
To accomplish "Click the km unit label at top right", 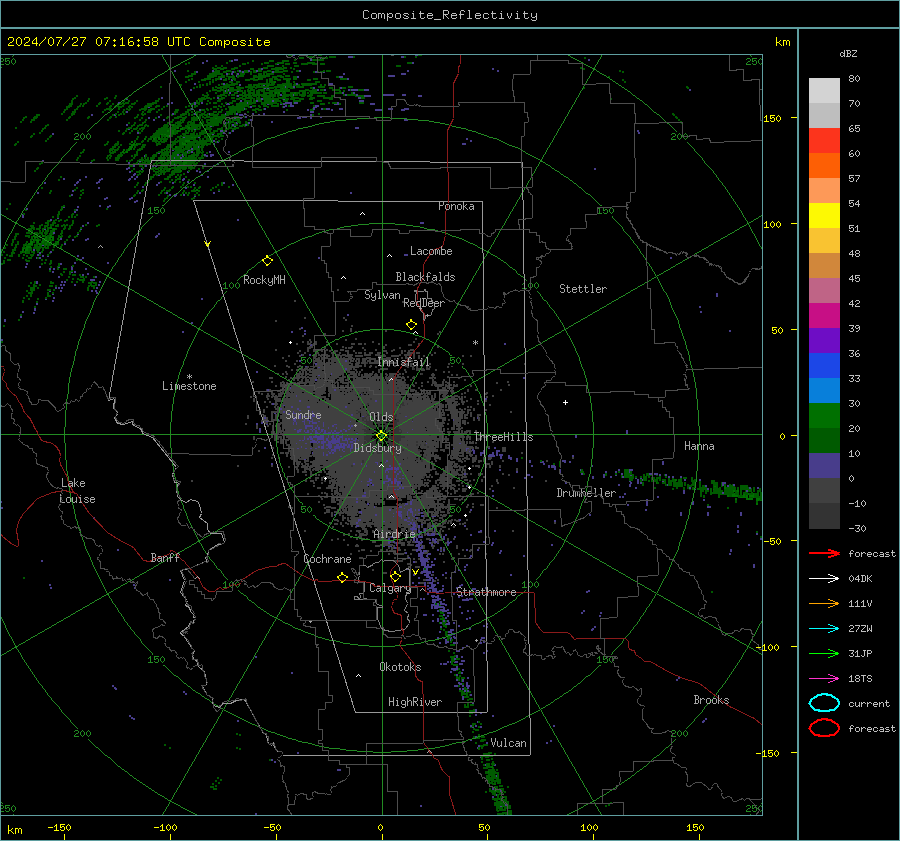I will pos(782,42).
